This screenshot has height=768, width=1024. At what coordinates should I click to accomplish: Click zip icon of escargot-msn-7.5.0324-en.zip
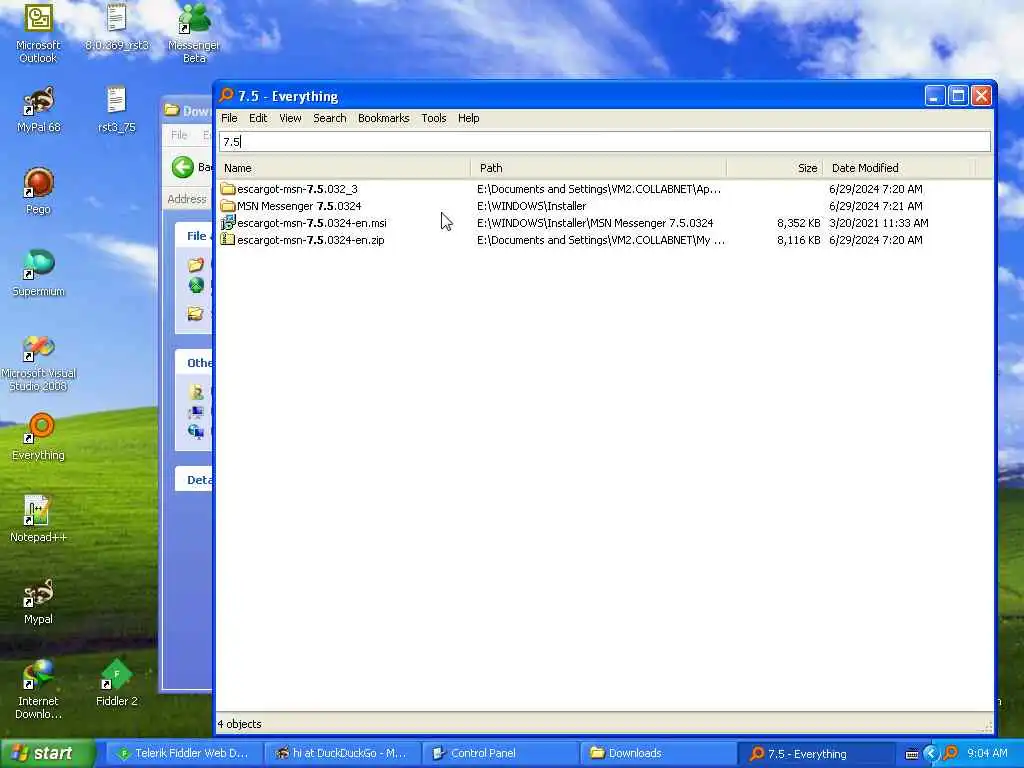coord(227,240)
